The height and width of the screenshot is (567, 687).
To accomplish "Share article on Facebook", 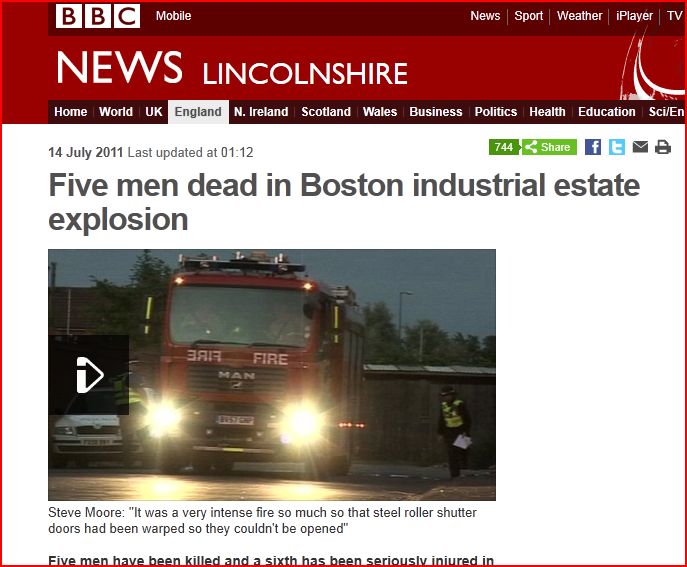I will coord(593,147).
